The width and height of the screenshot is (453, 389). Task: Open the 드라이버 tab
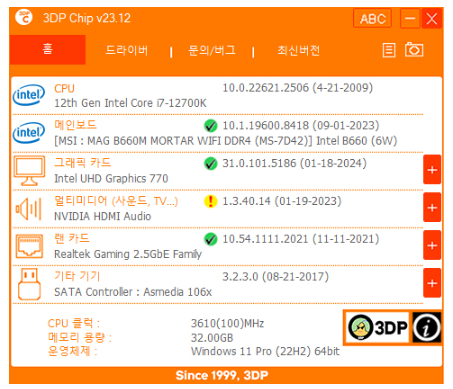127,50
